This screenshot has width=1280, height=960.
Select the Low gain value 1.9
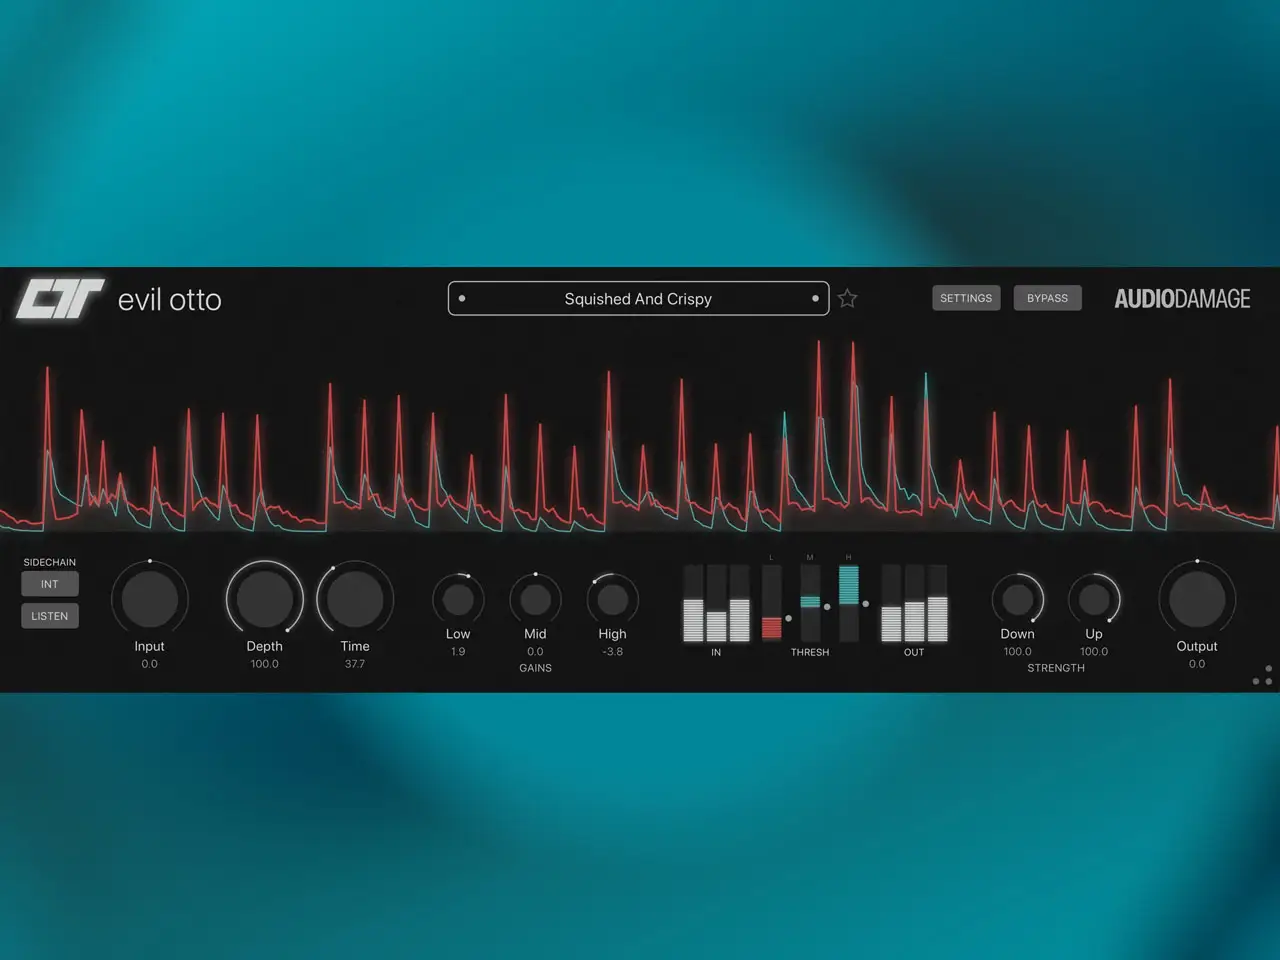point(458,652)
